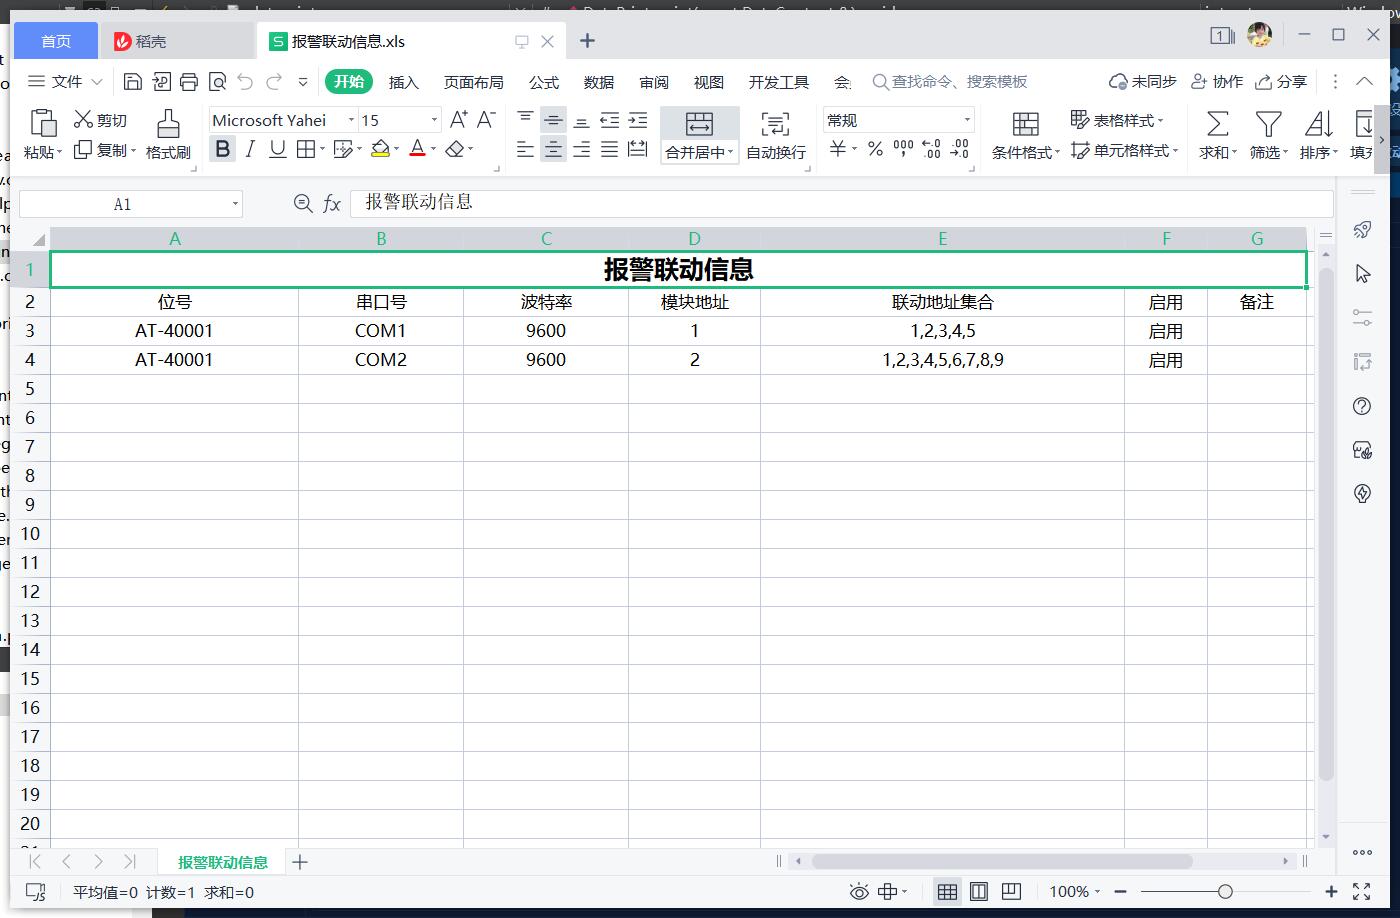Click the Filter (筛选) funnel icon
Viewport: 1400px width, 918px height.
(x=1268, y=123)
